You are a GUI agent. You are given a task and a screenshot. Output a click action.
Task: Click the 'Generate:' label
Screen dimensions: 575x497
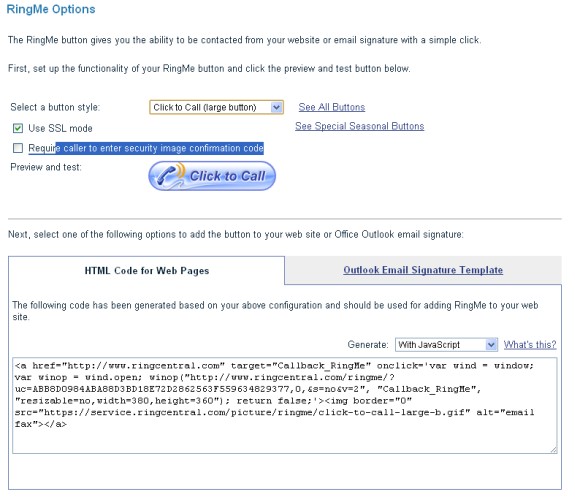coord(368,345)
